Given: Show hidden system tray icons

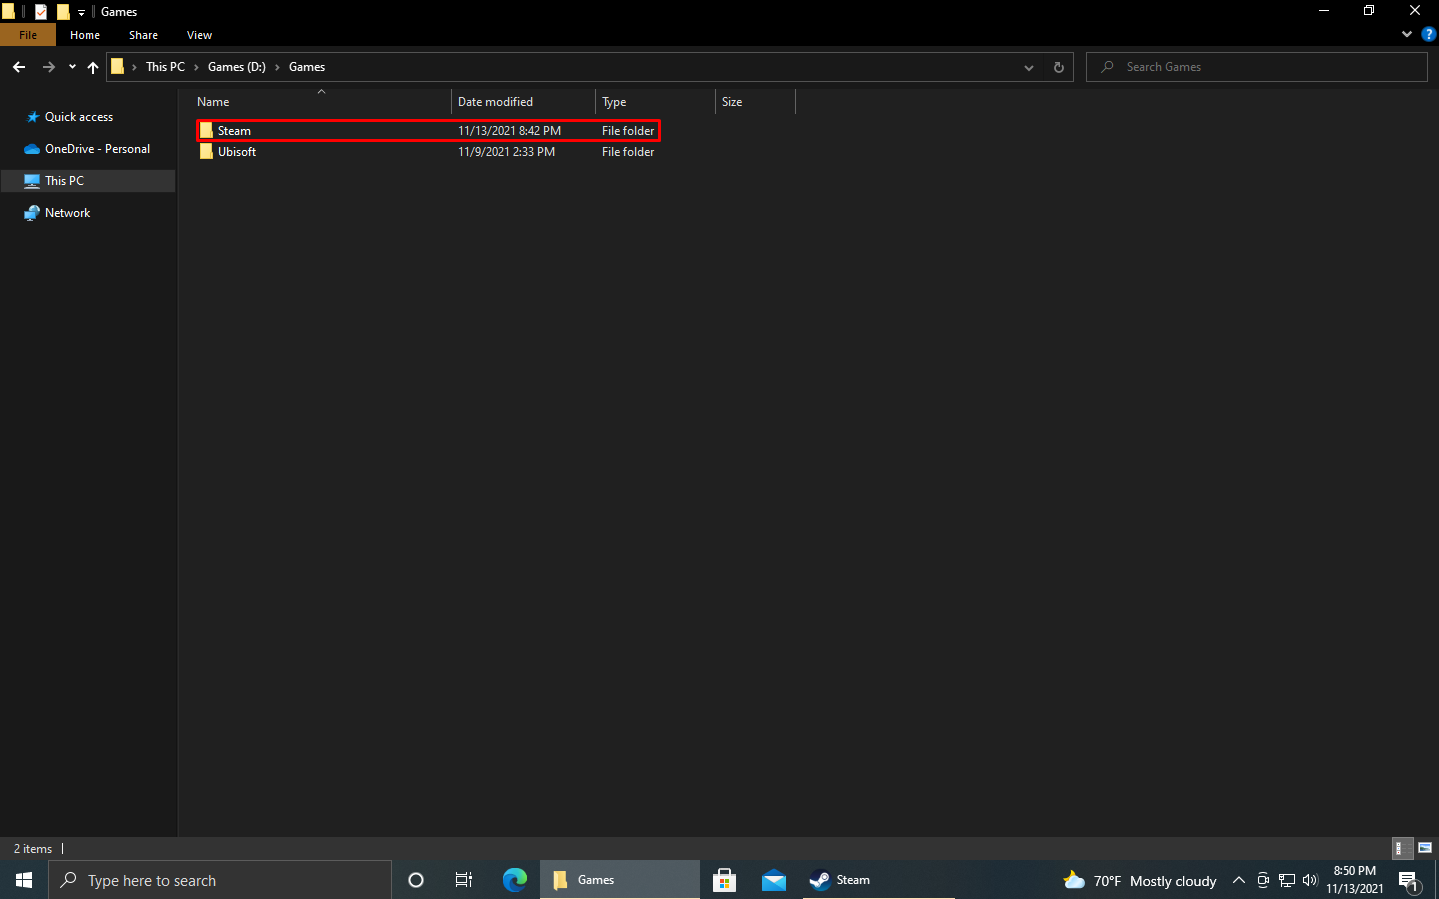Looking at the screenshot, I should pos(1239,880).
